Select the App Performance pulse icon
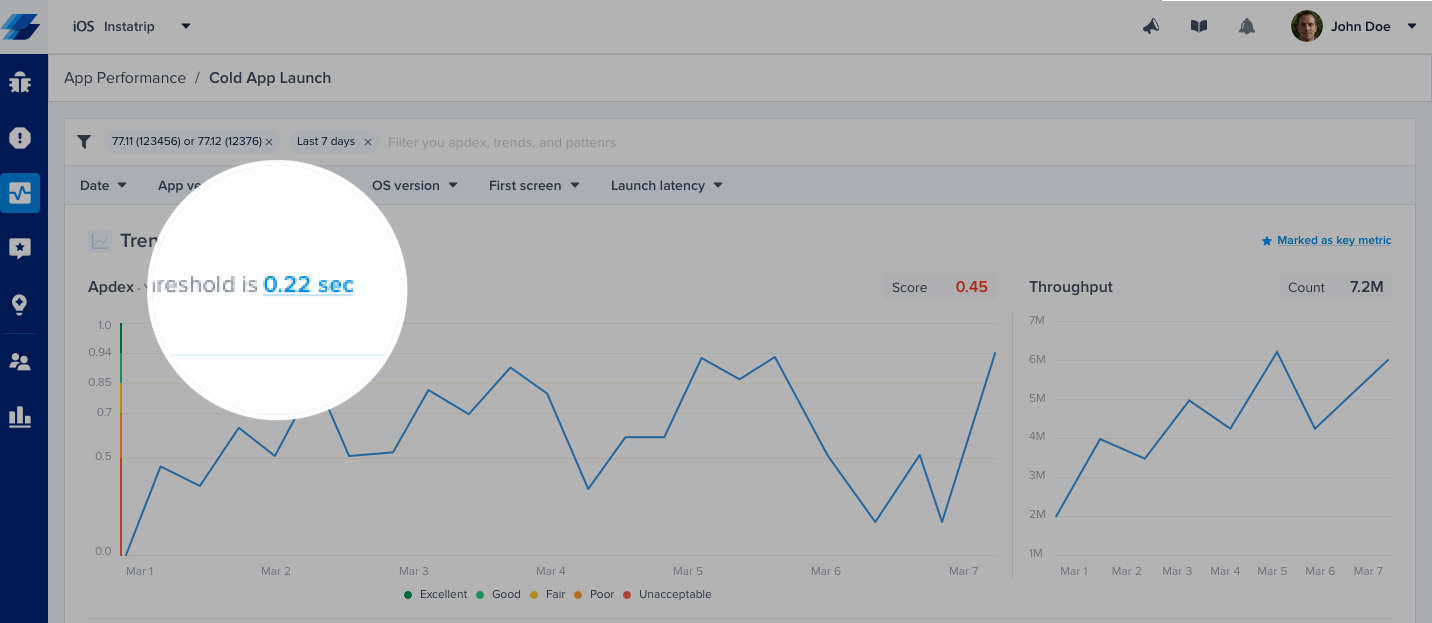 [20, 193]
